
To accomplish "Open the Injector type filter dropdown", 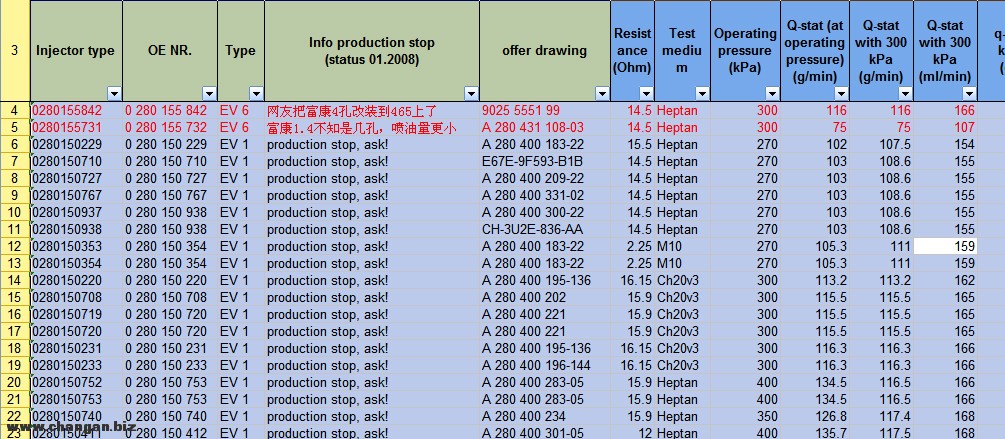I will click(x=113, y=93).
